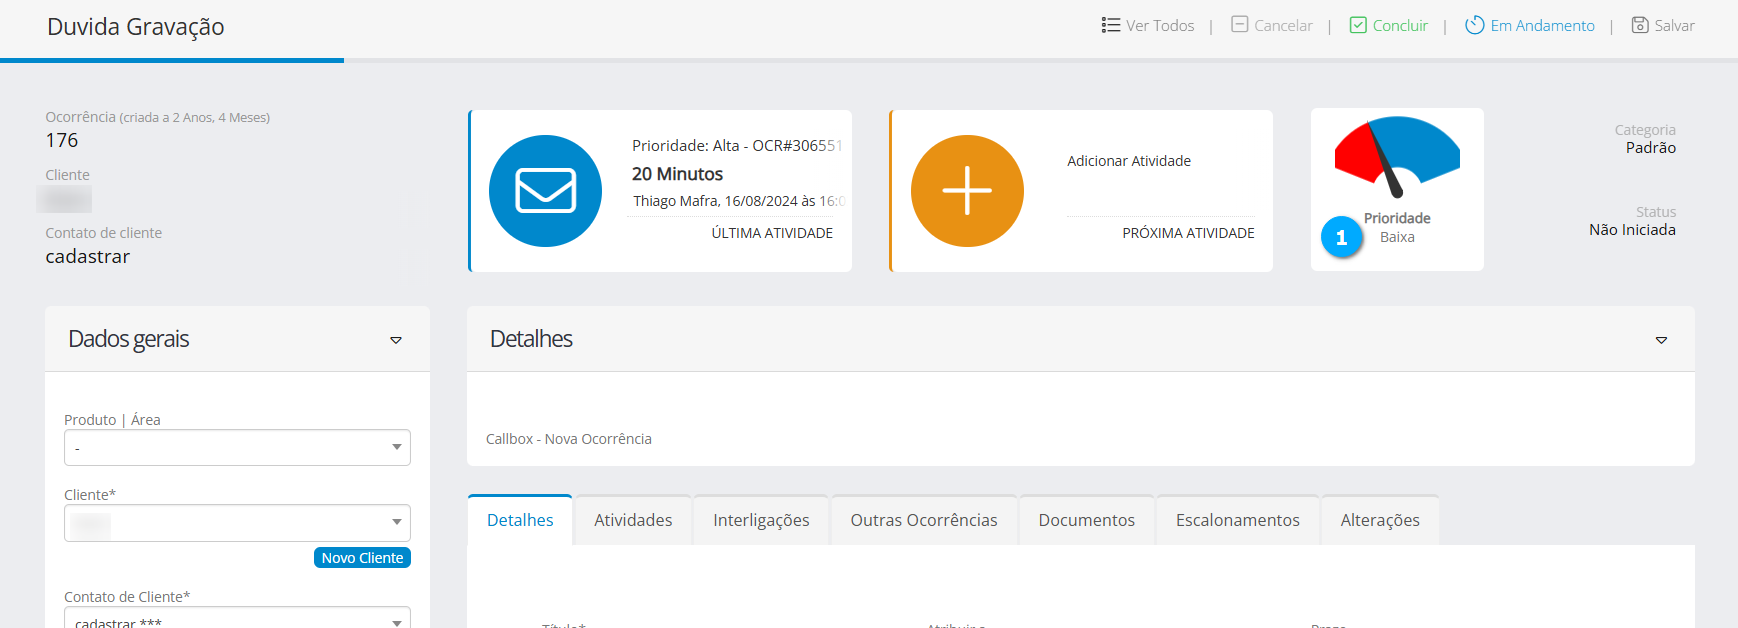Switch to the Atividades tab
1738x628 pixels.
(633, 520)
